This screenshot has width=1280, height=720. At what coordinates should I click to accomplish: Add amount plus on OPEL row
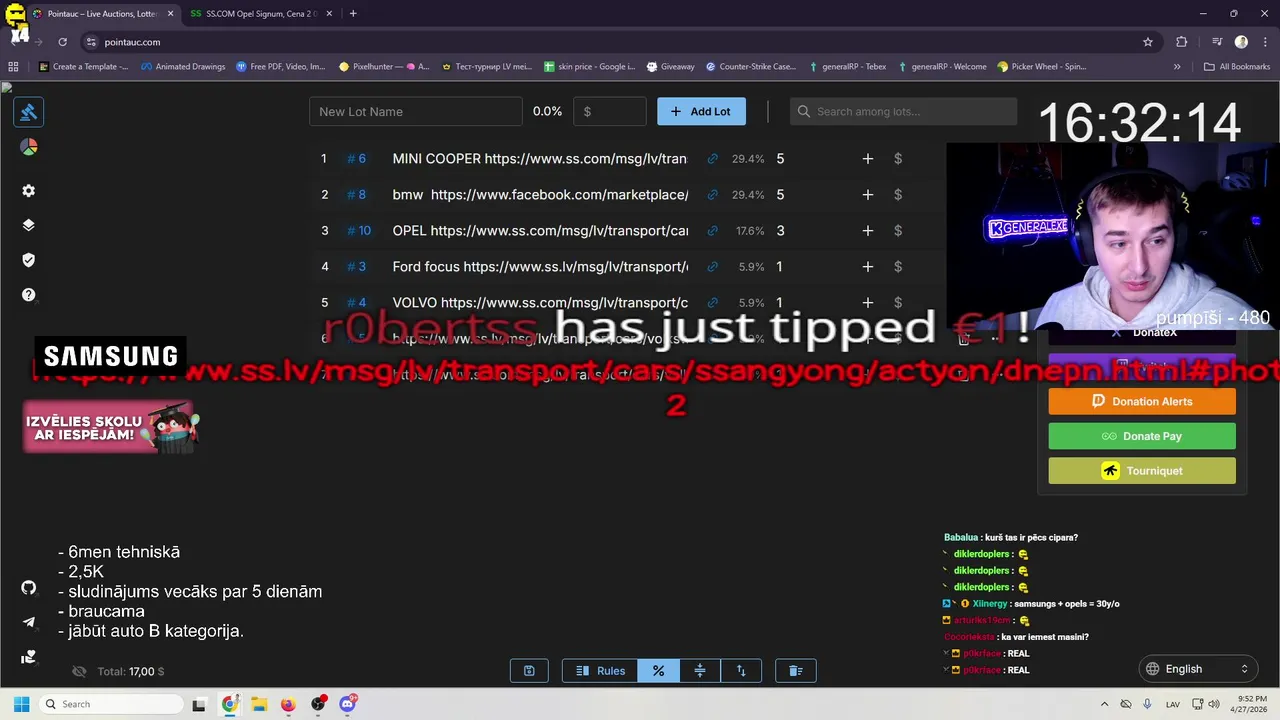pyautogui.click(x=867, y=231)
